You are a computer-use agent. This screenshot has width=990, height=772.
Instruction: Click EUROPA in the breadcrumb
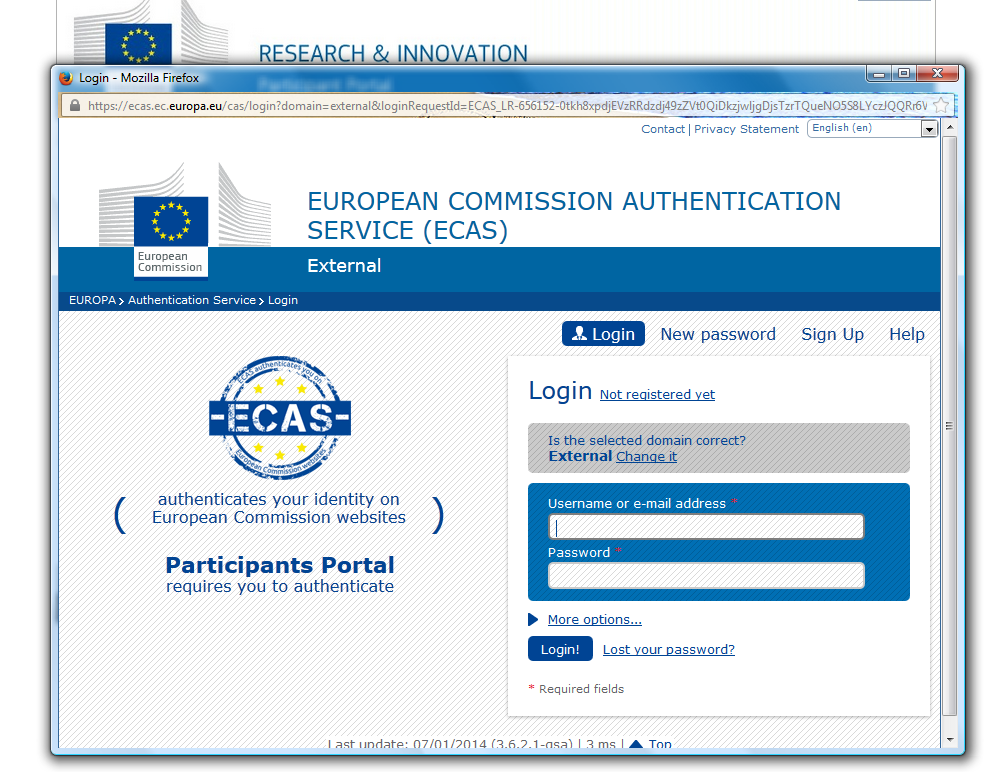(92, 300)
